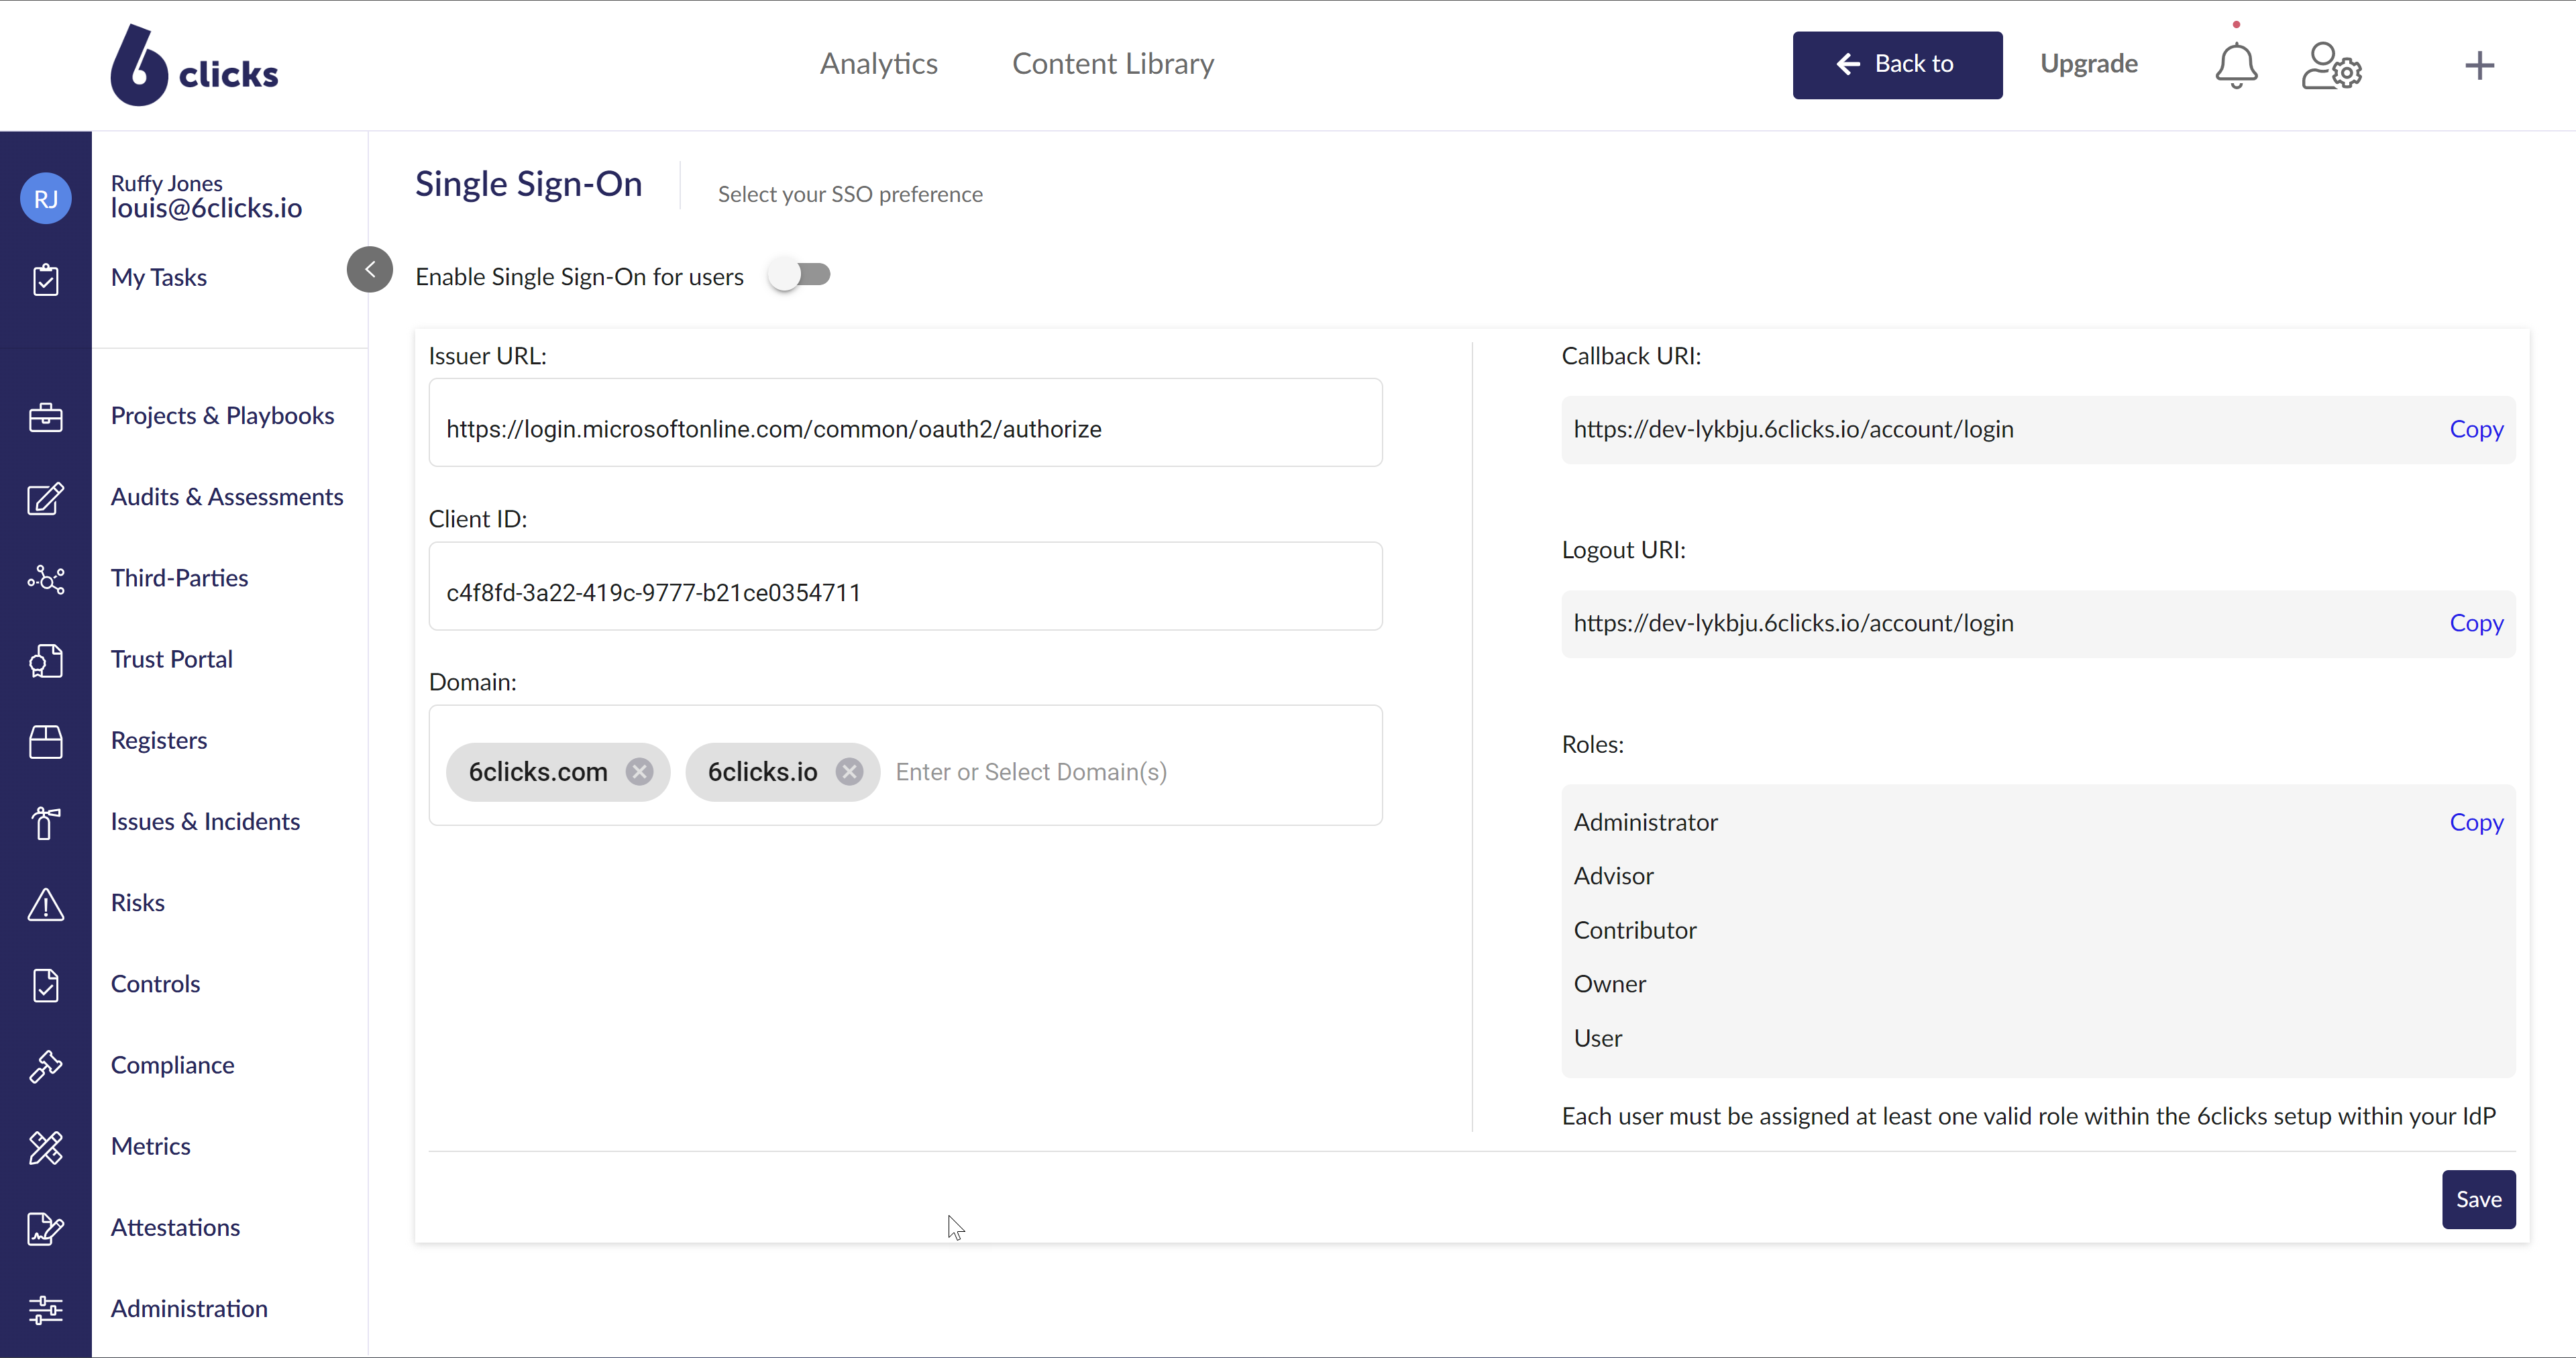Click the Back to button
Screen dimensions: 2576x1358
(1897, 65)
